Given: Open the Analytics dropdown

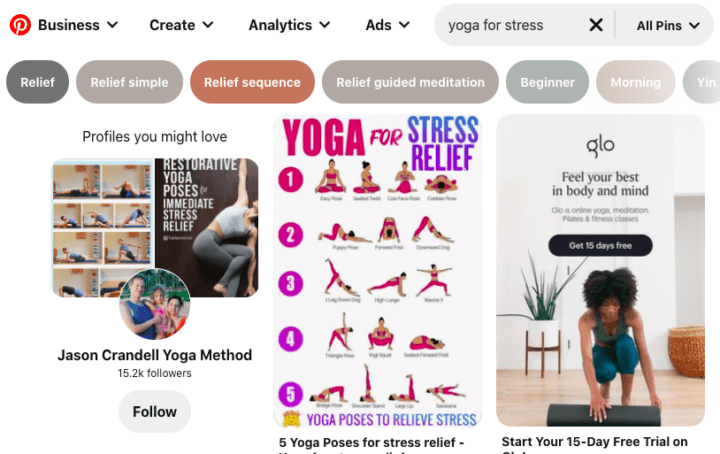Looking at the screenshot, I should pyautogui.click(x=289, y=25).
